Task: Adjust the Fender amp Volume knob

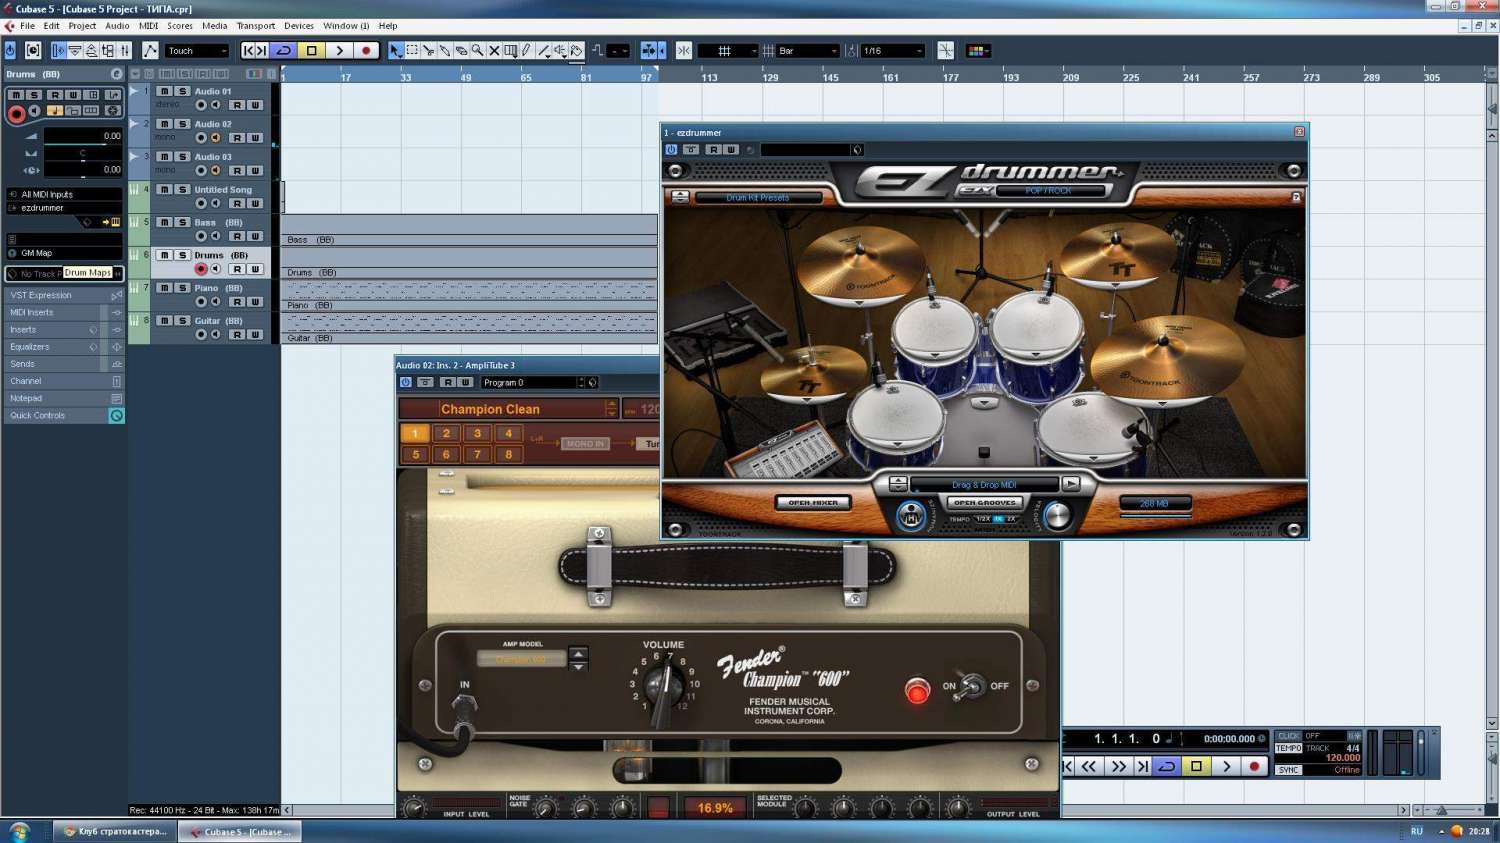Action: pyautogui.click(x=661, y=685)
